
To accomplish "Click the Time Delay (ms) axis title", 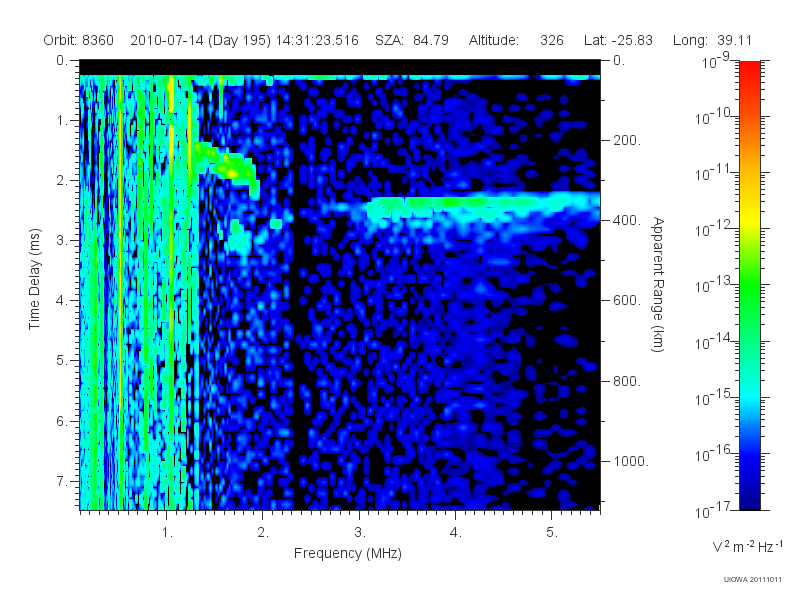I will pos(34,279).
